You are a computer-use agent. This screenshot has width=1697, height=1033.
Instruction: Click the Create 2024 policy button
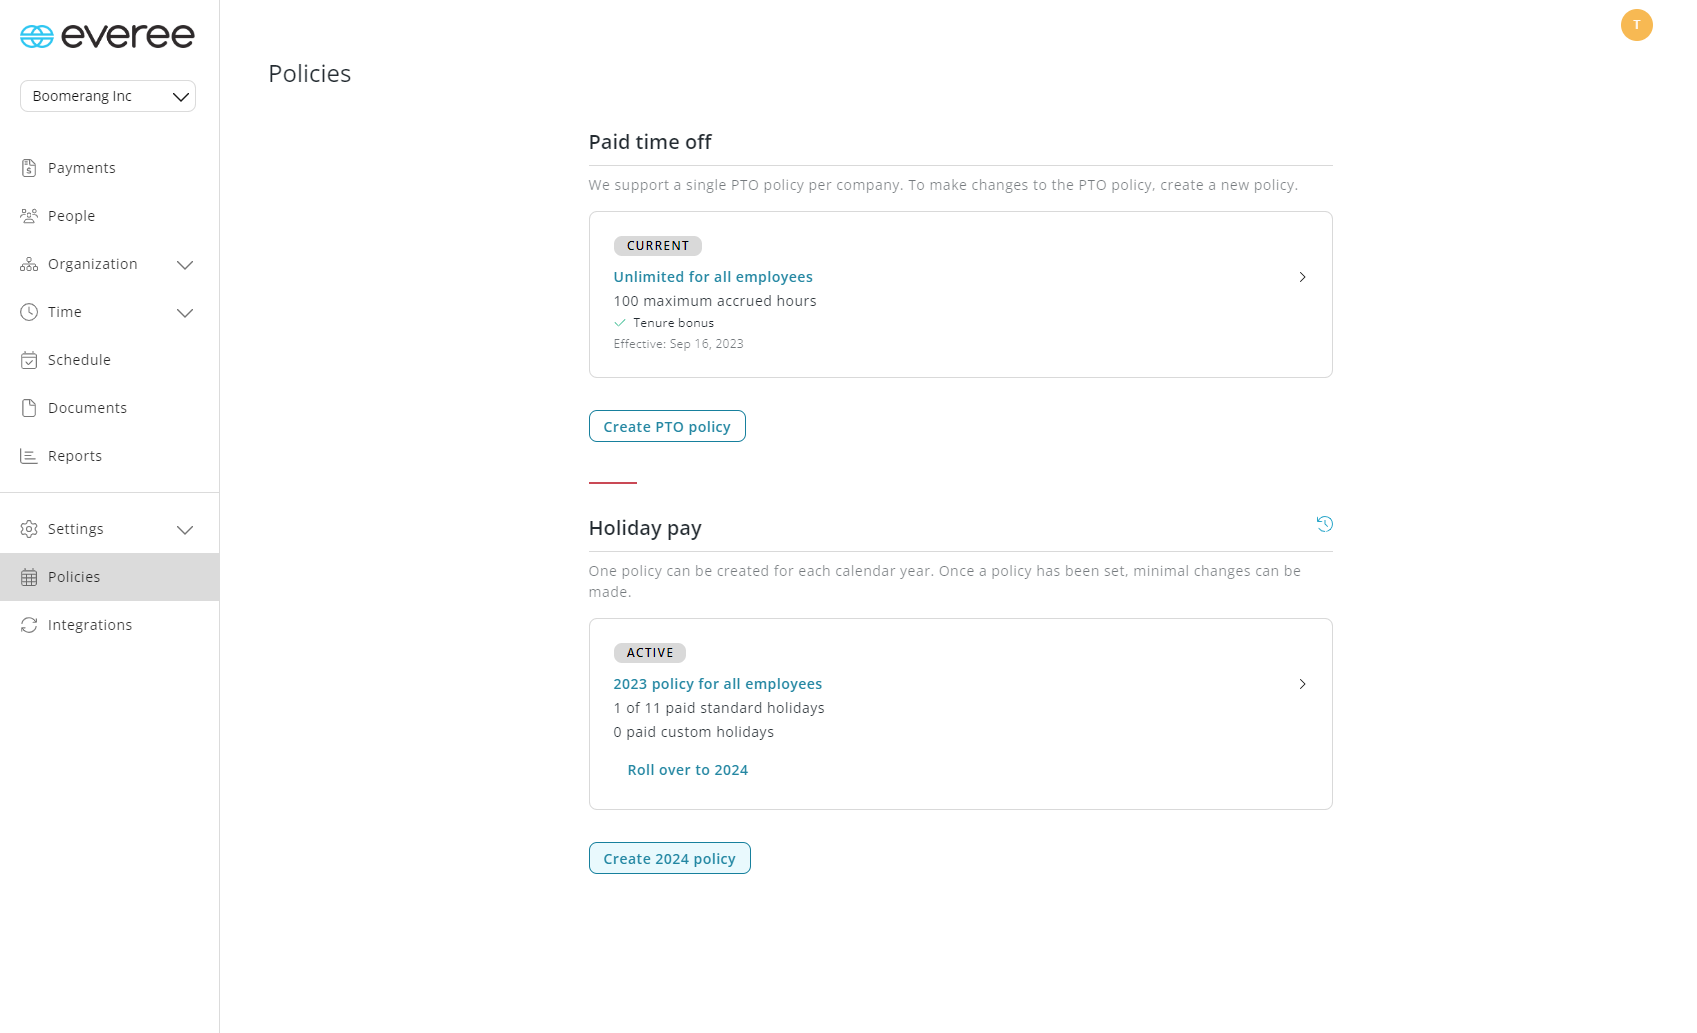coord(670,858)
